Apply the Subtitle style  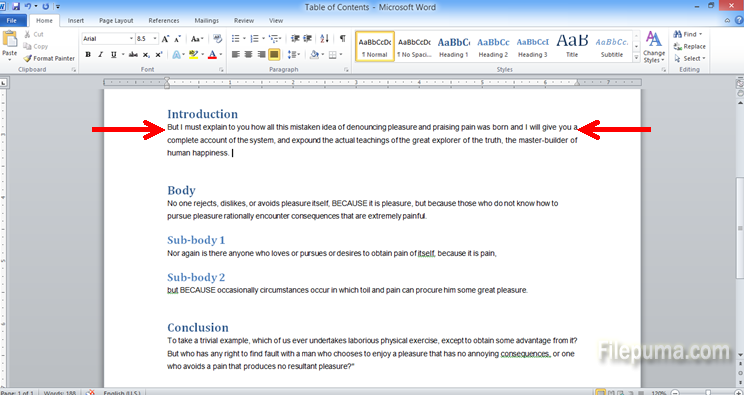[612, 47]
